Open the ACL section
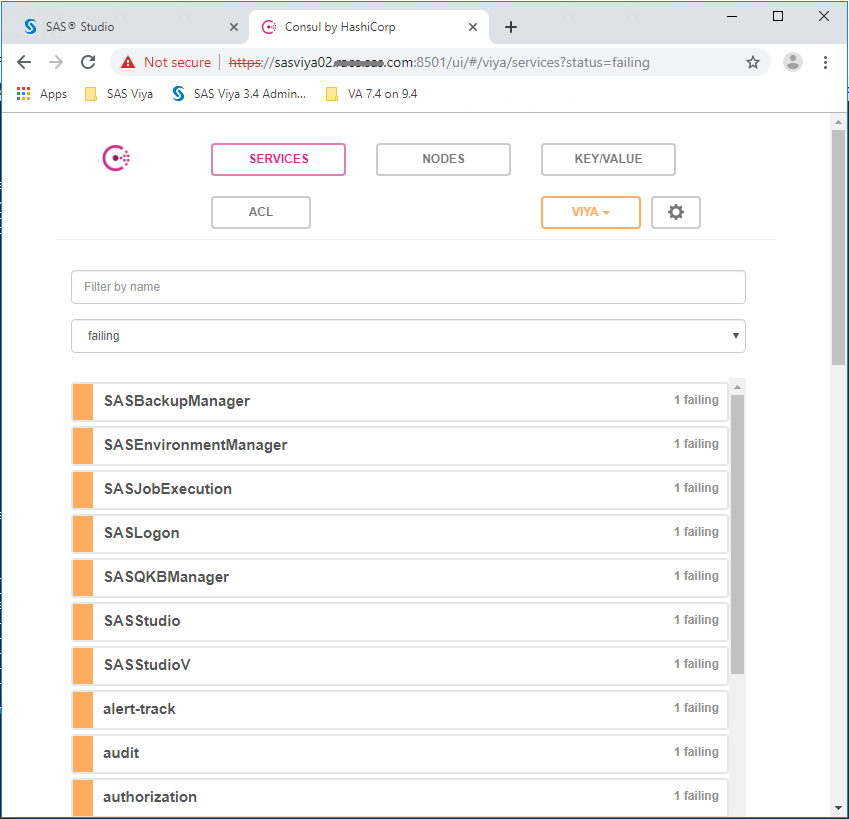 point(260,212)
